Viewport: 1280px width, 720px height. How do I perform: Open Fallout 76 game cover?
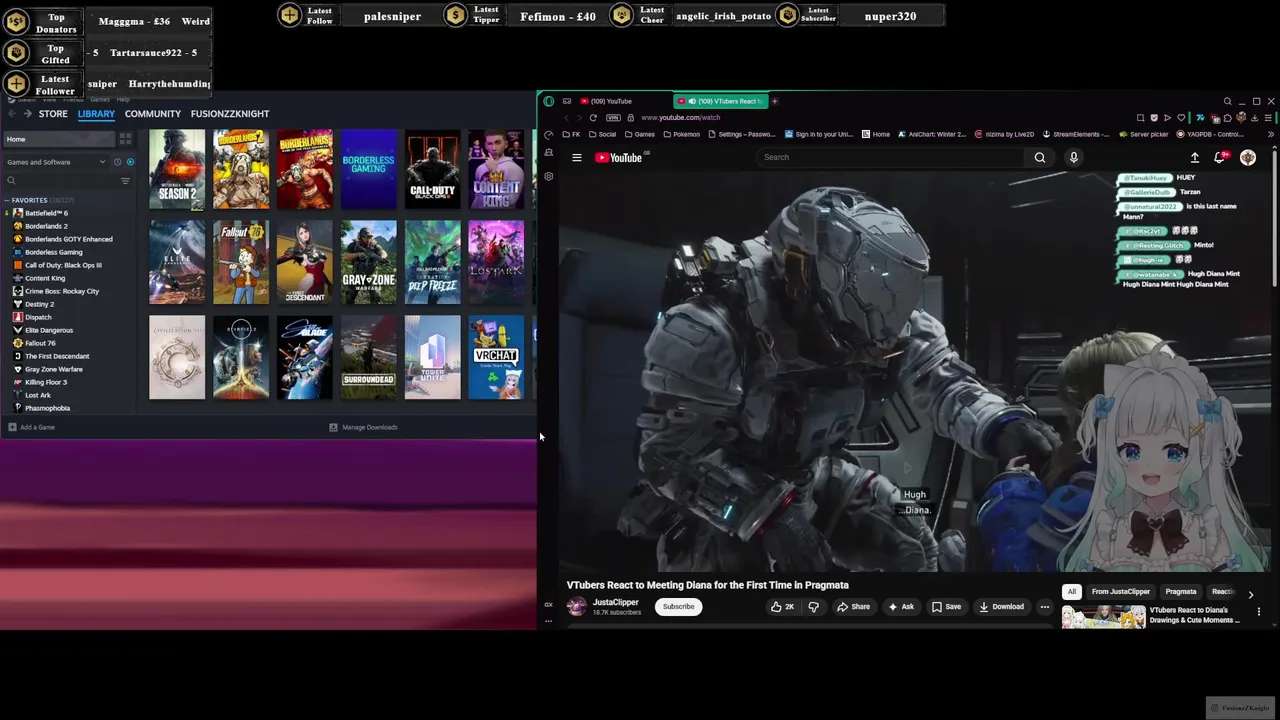click(241, 262)
